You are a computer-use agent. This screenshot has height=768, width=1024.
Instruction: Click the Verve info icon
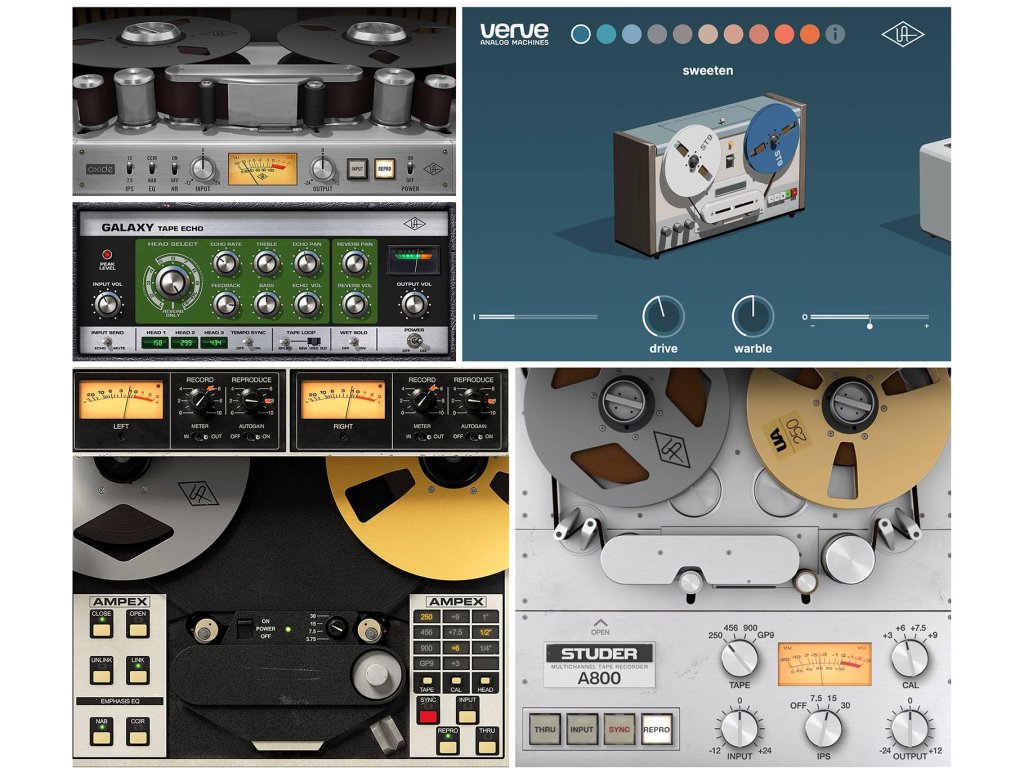point(836,34)
